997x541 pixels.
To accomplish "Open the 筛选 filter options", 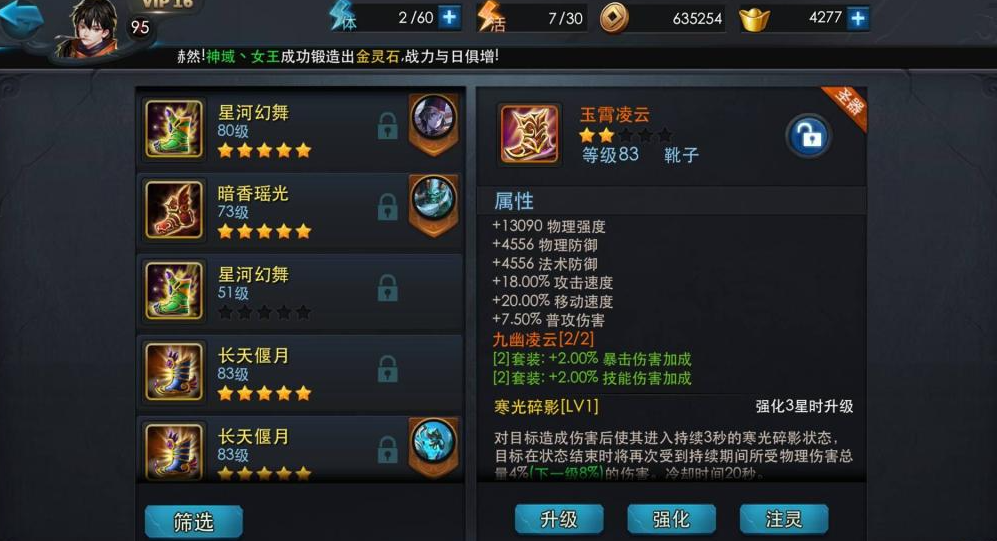I will coord(194,522).
